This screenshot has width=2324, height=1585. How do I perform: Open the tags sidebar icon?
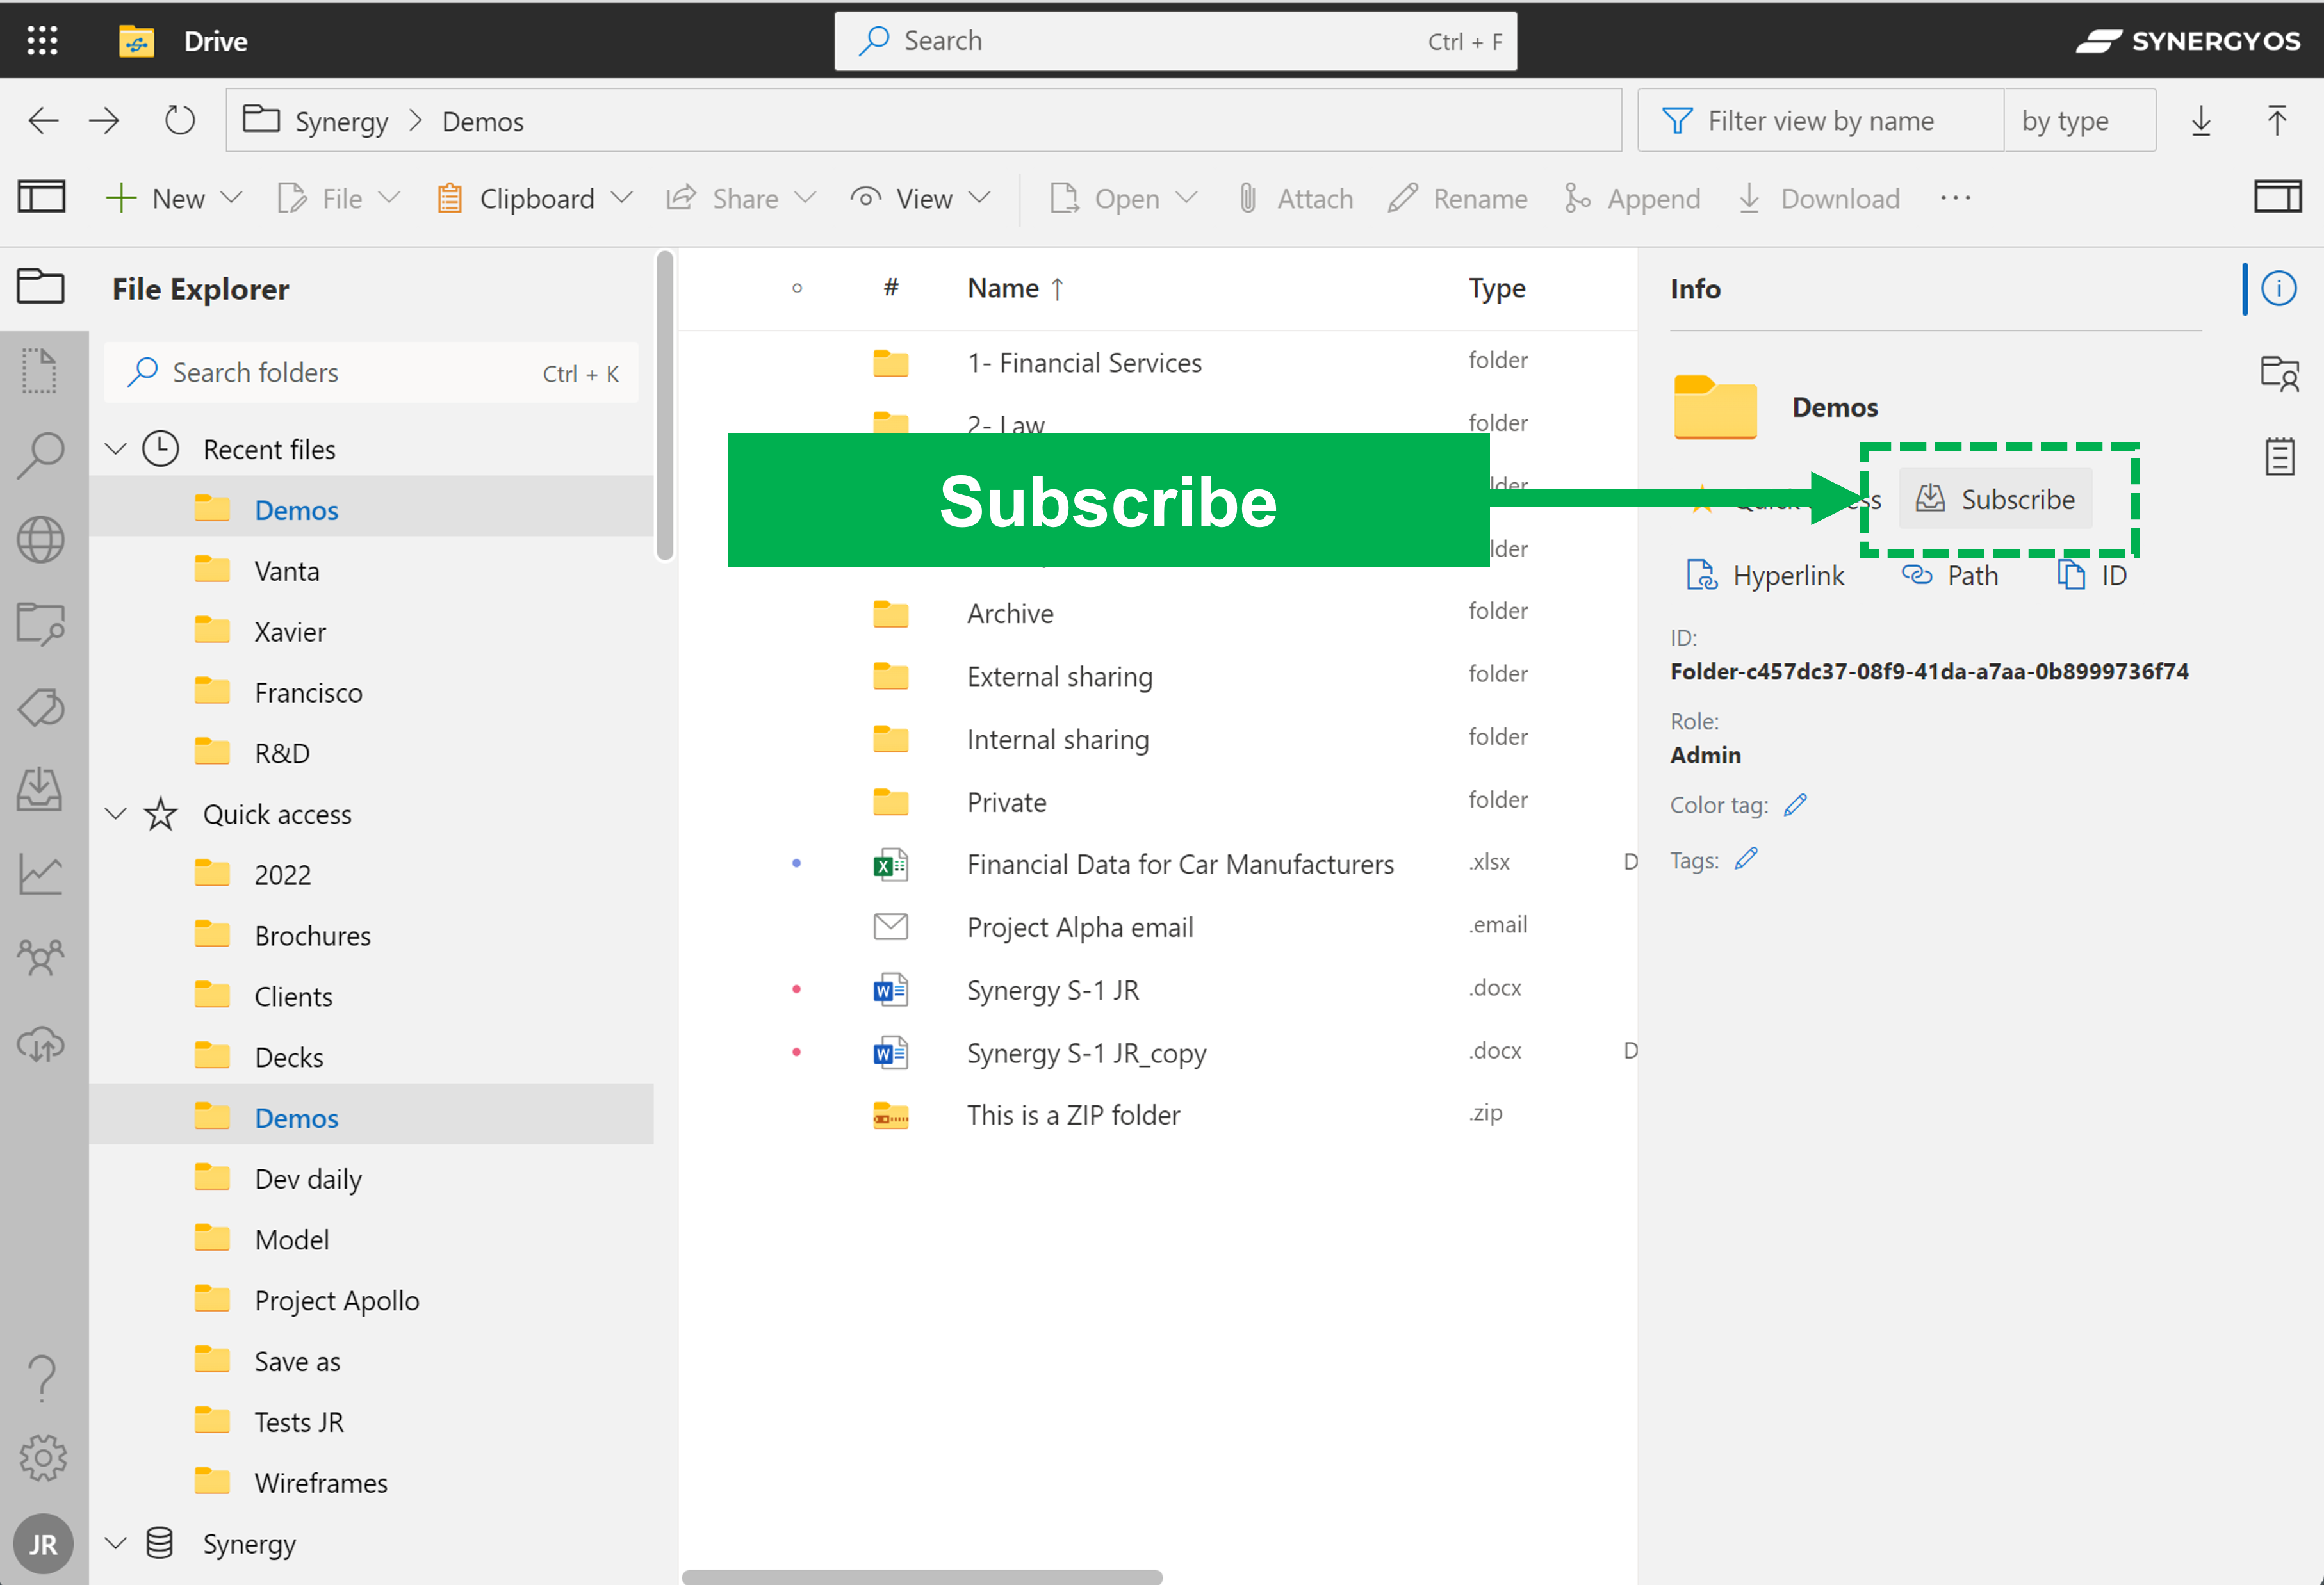coord(41,708)
